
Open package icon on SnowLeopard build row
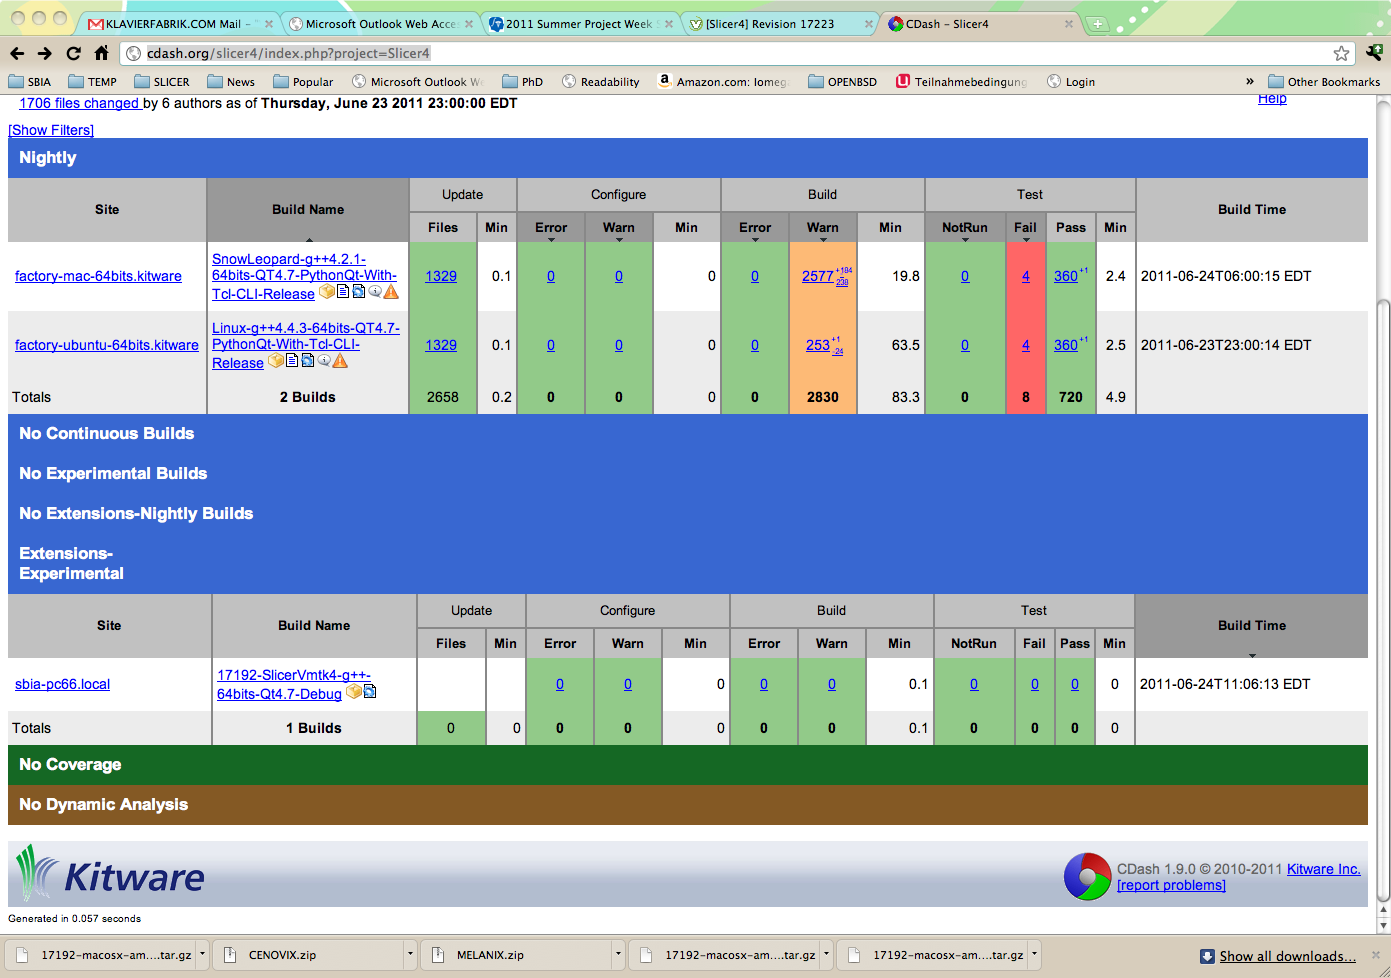point(326,292)
